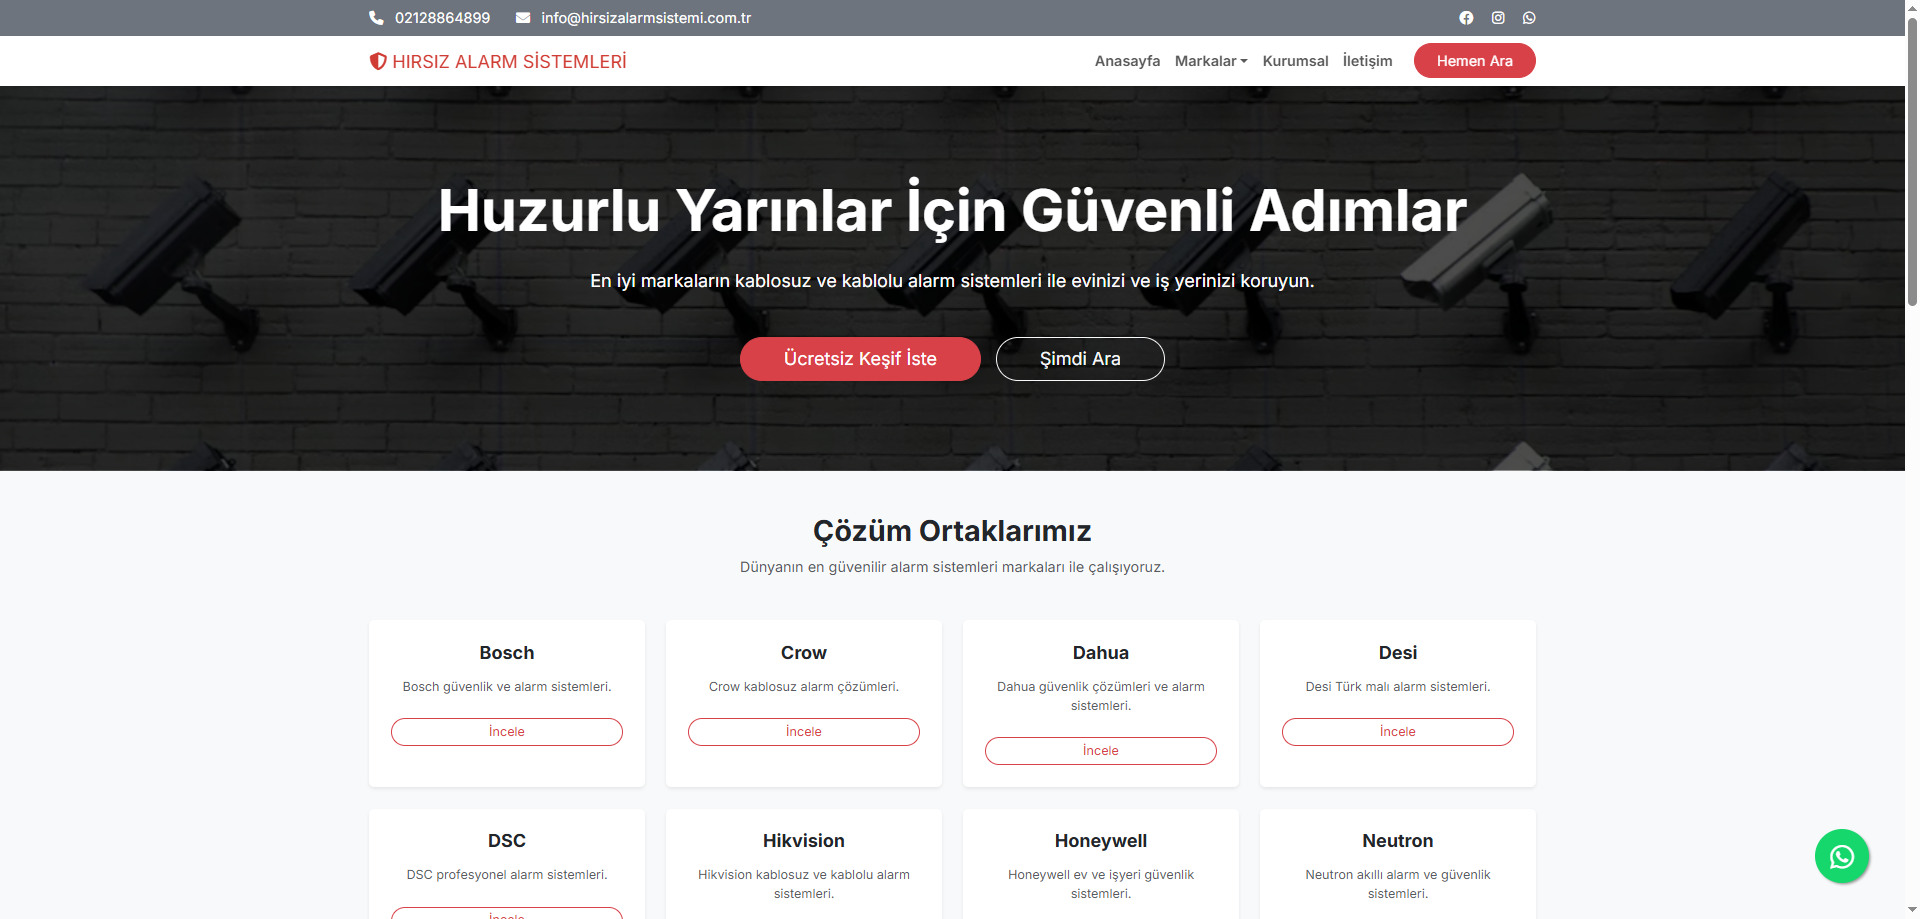Go to Anasayfa menu item

[x=1127, y=61]
